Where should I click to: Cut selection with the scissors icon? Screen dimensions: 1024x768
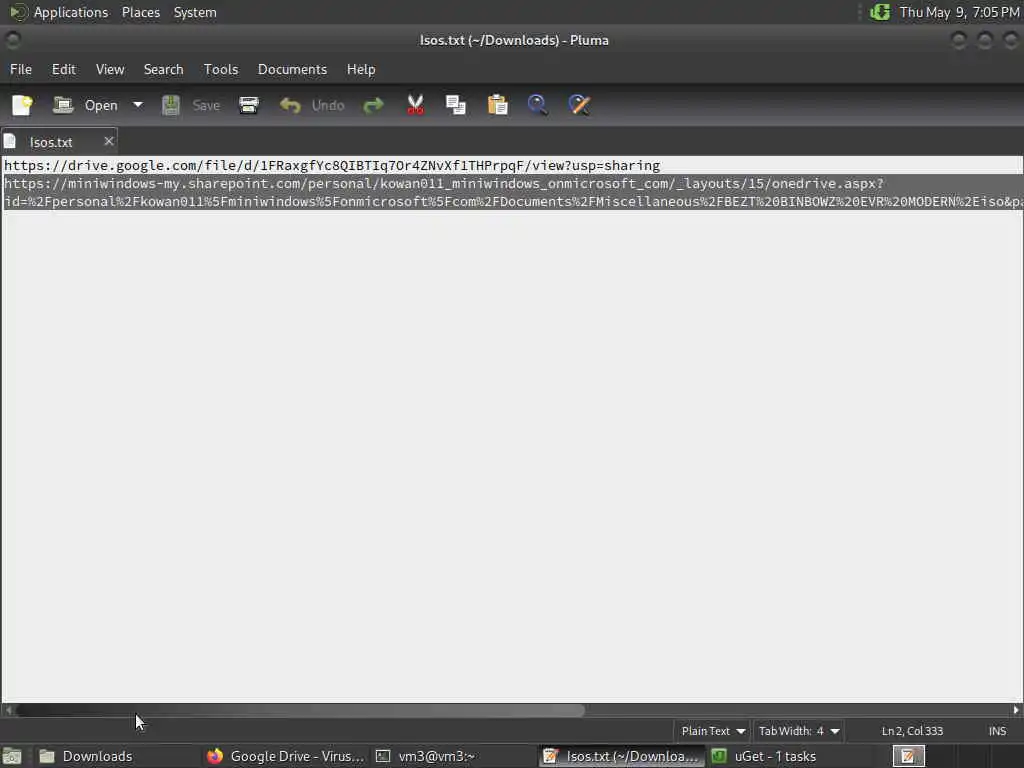pyautogui.click(x=415, y=105)
